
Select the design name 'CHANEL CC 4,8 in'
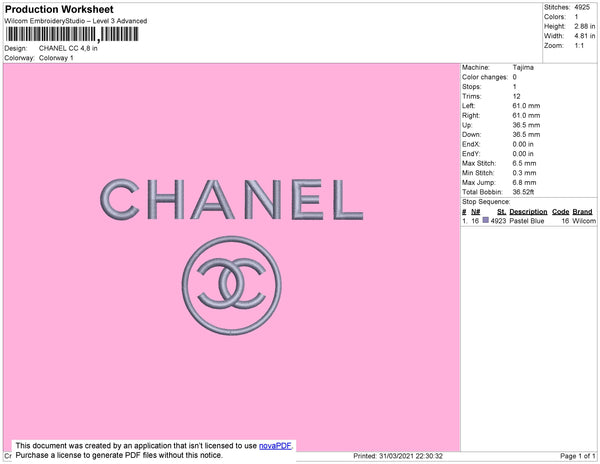click(x=68, y=49)
